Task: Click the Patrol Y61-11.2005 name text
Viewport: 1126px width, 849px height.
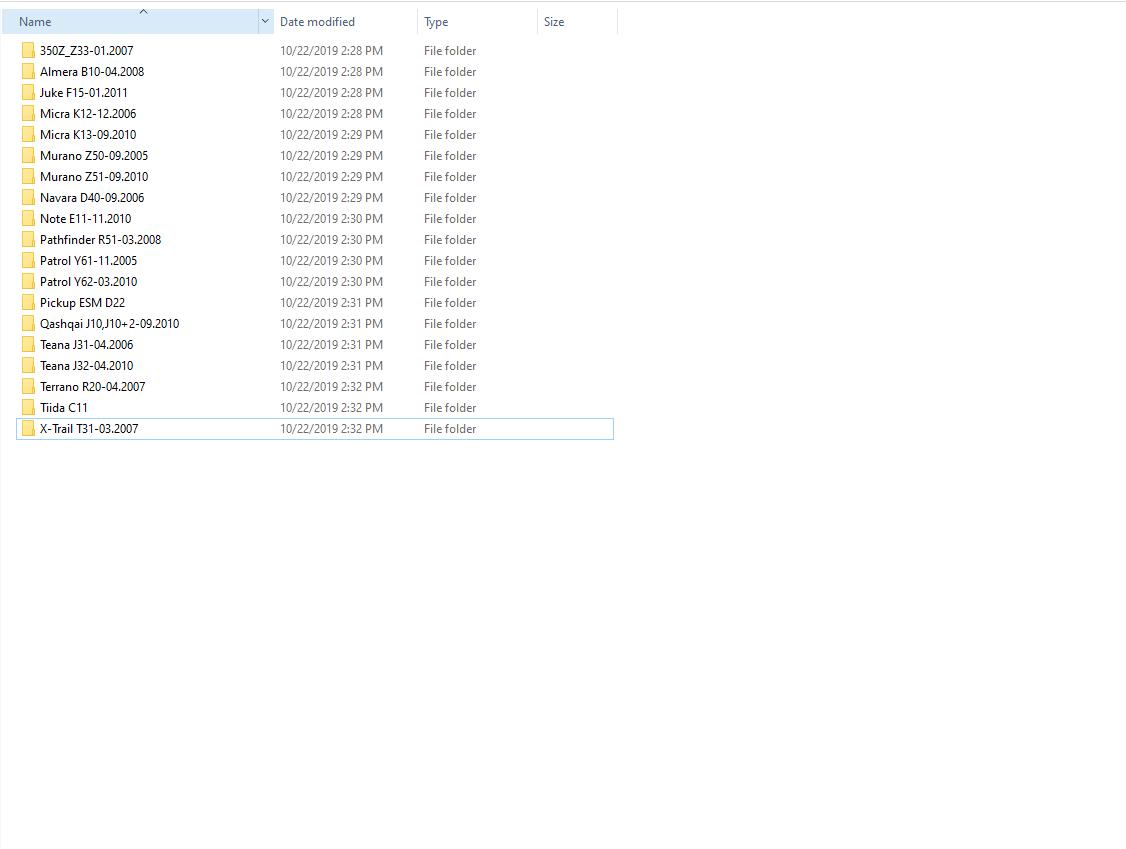Action: (88, 260)
